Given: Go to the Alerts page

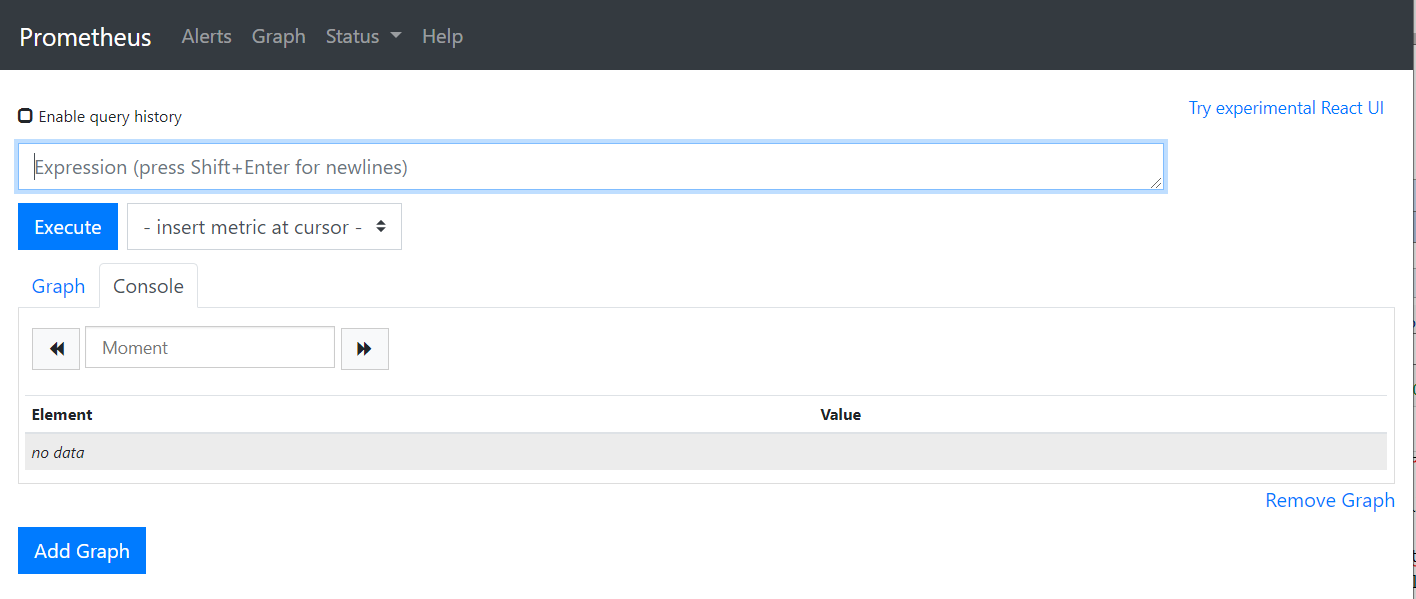Looking at the screenshot, I should point(206,36).
